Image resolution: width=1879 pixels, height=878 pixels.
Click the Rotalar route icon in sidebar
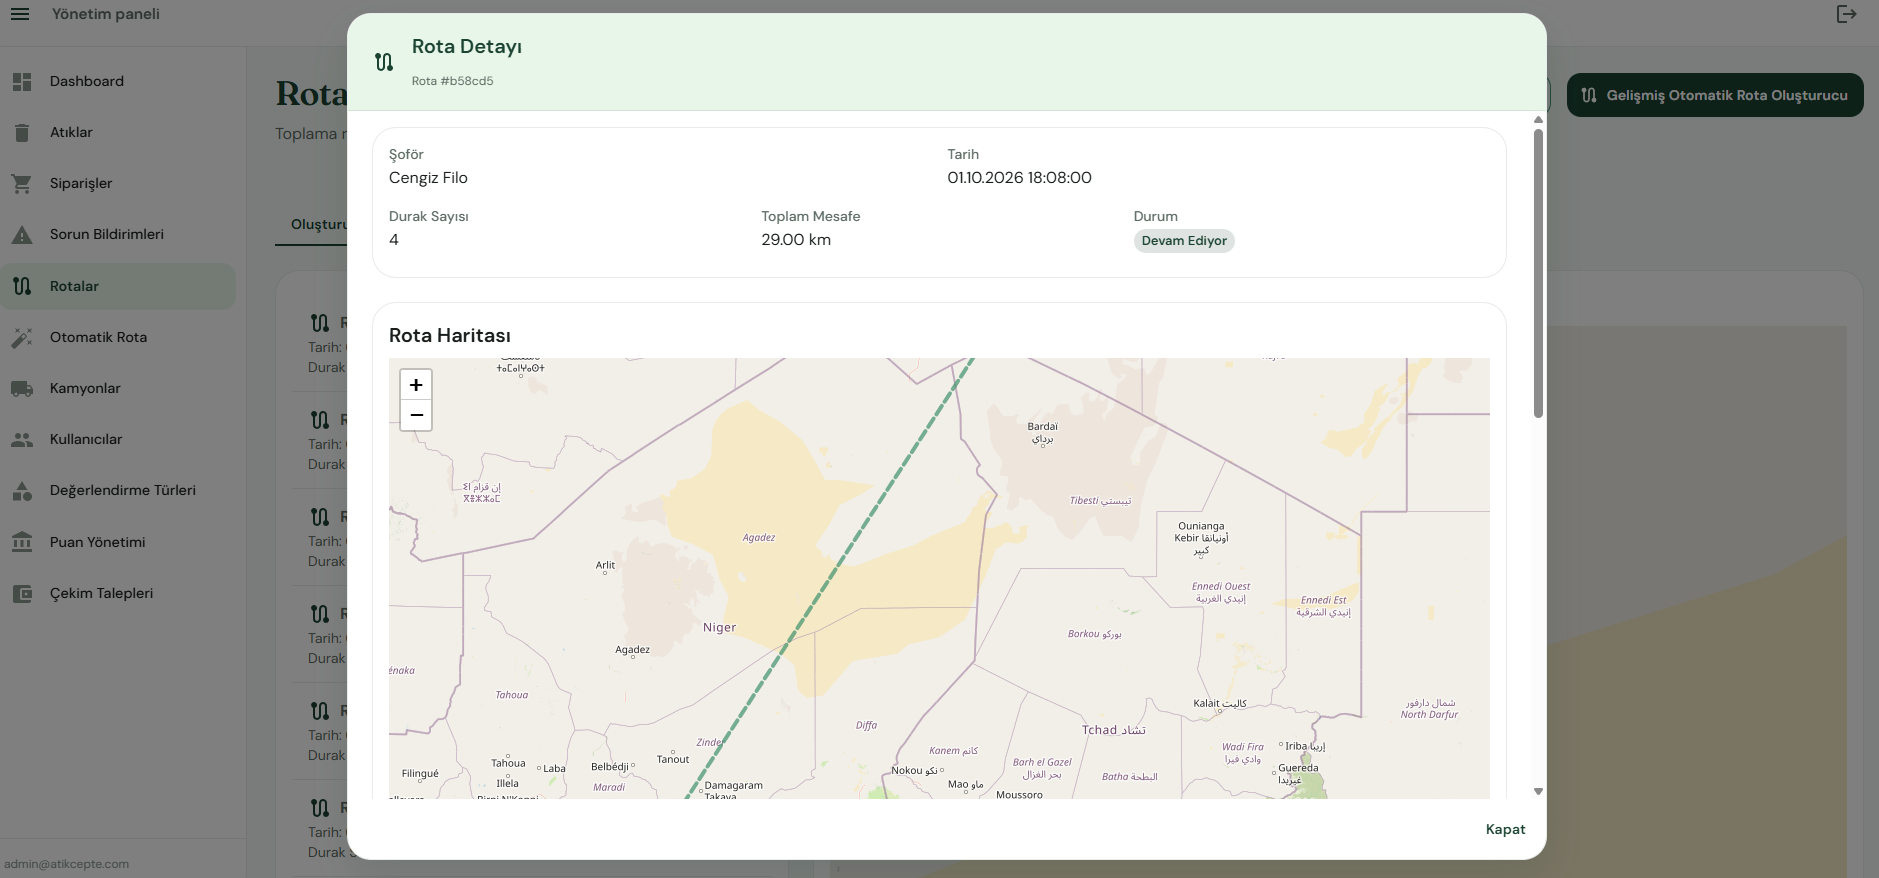pyautogui.click(x=22, y=286)
